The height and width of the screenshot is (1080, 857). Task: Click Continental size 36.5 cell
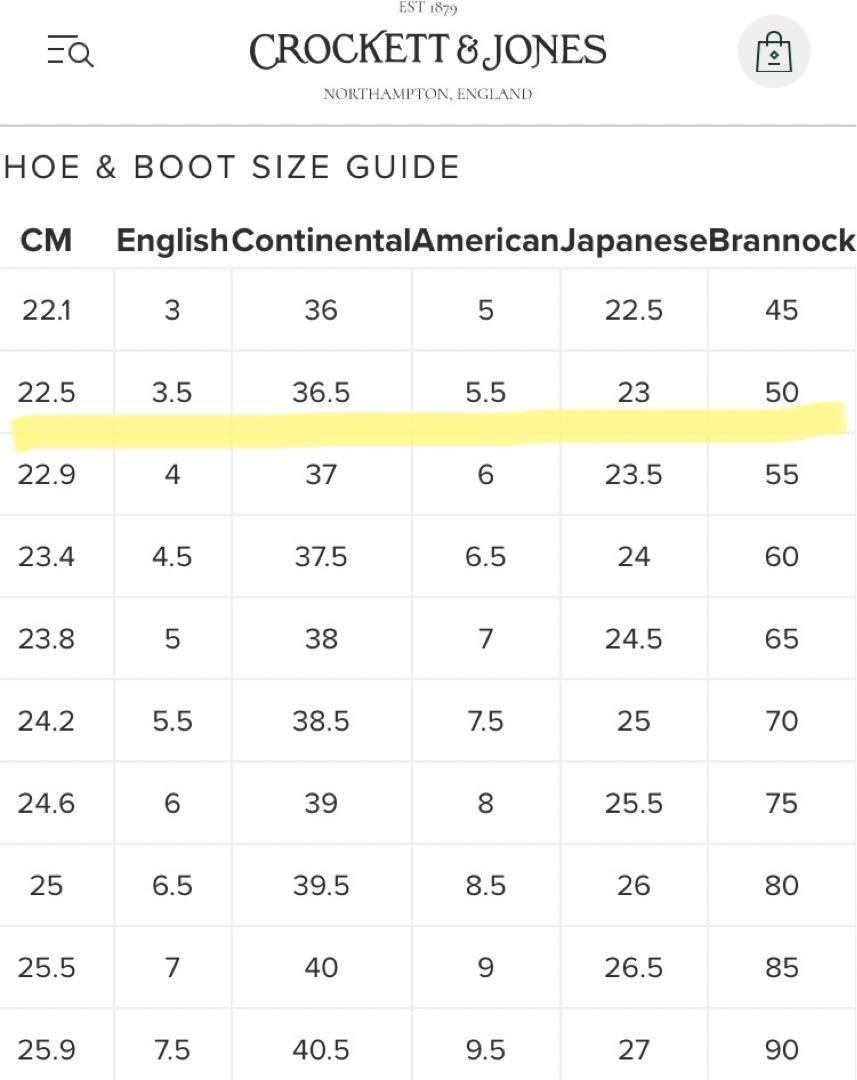322,392
